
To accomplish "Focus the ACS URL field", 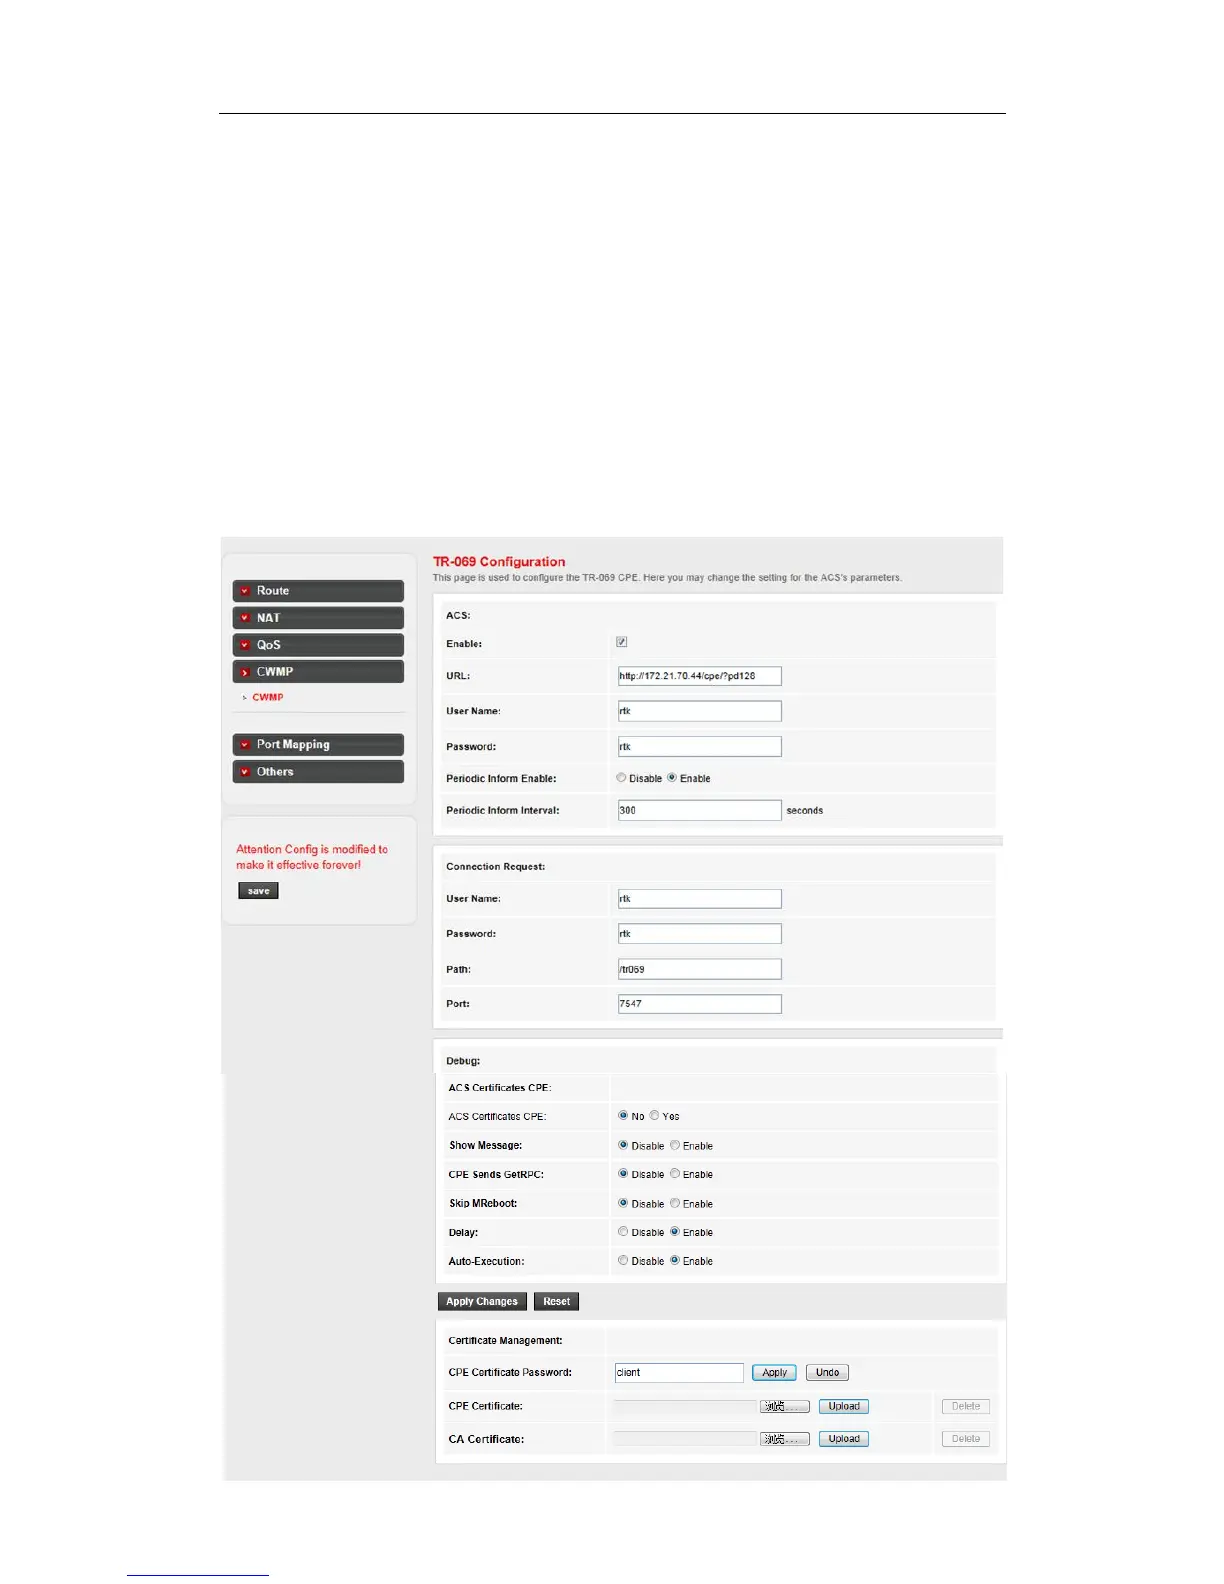I will (x=699, y=676).
